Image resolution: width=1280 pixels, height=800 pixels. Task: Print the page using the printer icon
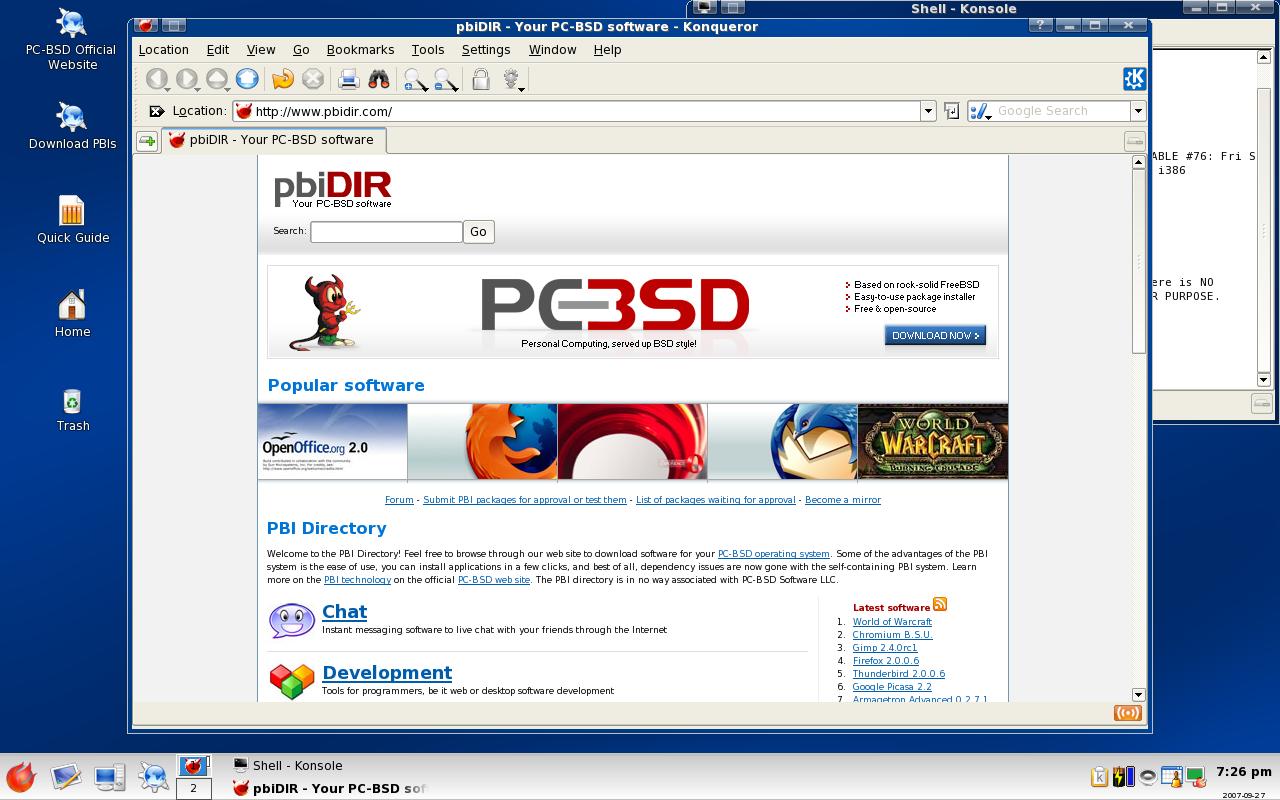pyautogui.click(x=348, y=79)
